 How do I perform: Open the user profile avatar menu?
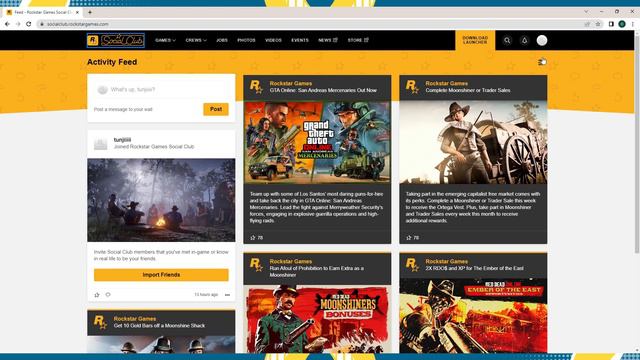[542, 40]
